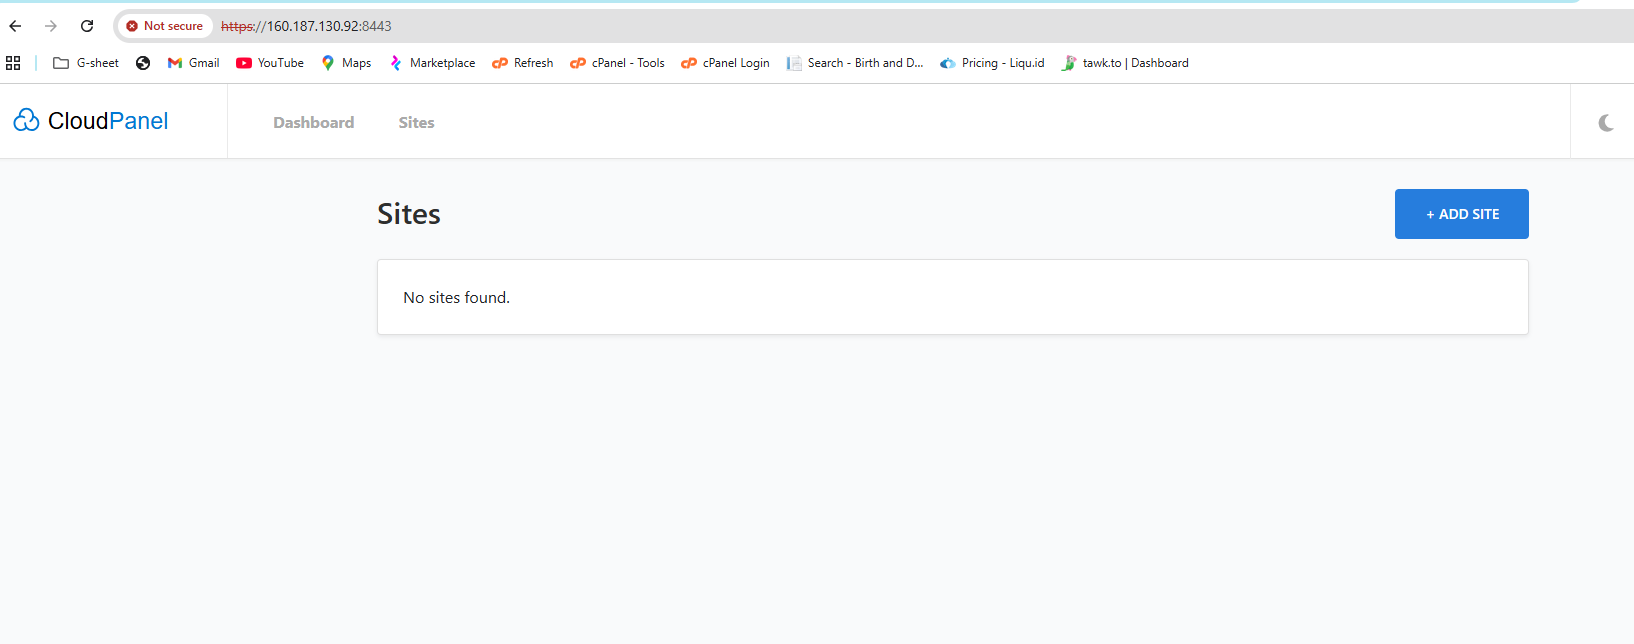
Task: Open the Maps bookmark
Action: pos(346,63)
